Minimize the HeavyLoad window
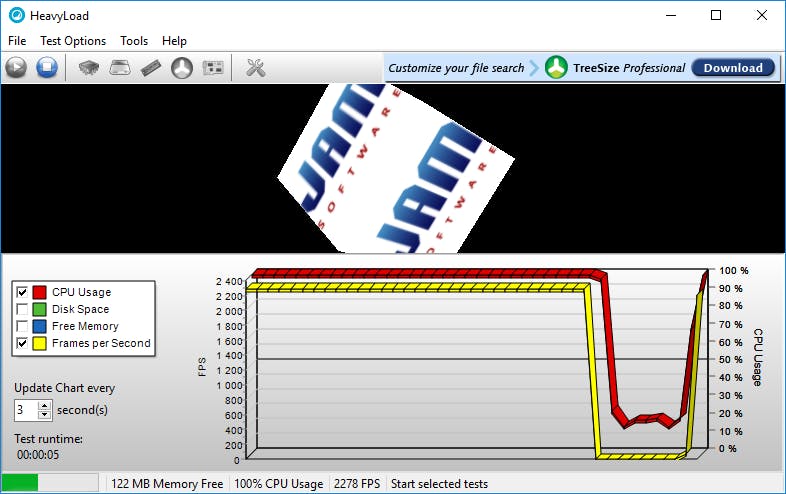The height and width of the screenshot is (494, 786). (x=671, y=16)
